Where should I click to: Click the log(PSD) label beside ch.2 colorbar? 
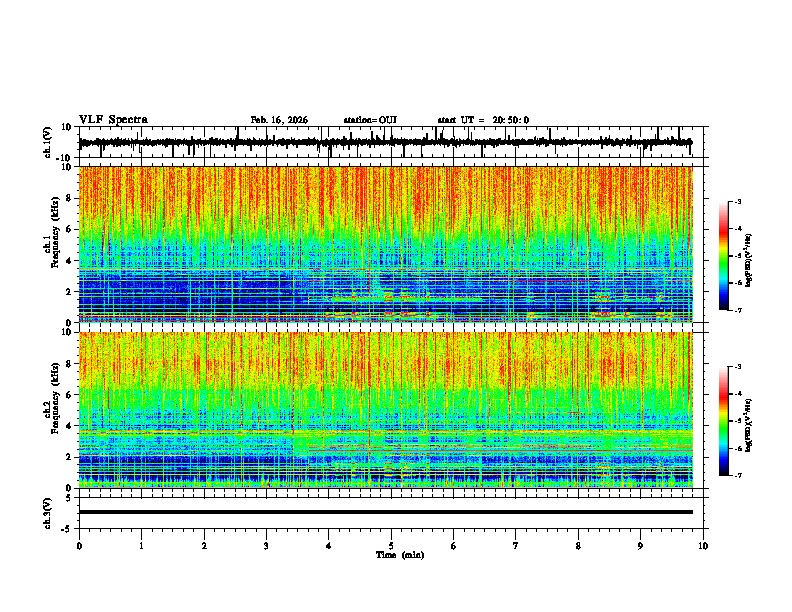point(749,424)
